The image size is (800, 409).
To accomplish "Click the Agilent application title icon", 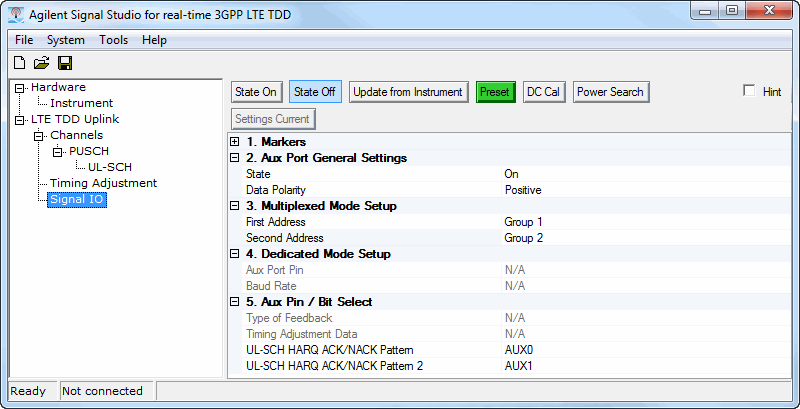I will coord(16,14).
